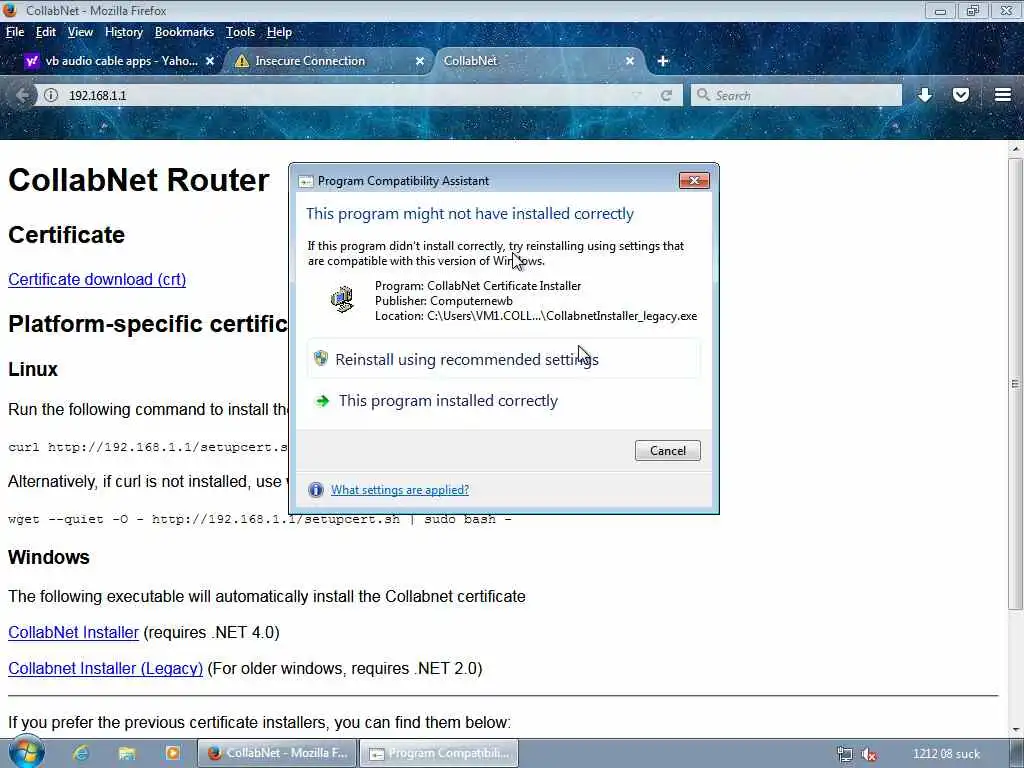This screenshot has width=1024, height=768.
Task: Click the CollabNet Installer link
Action: [73, 632]
